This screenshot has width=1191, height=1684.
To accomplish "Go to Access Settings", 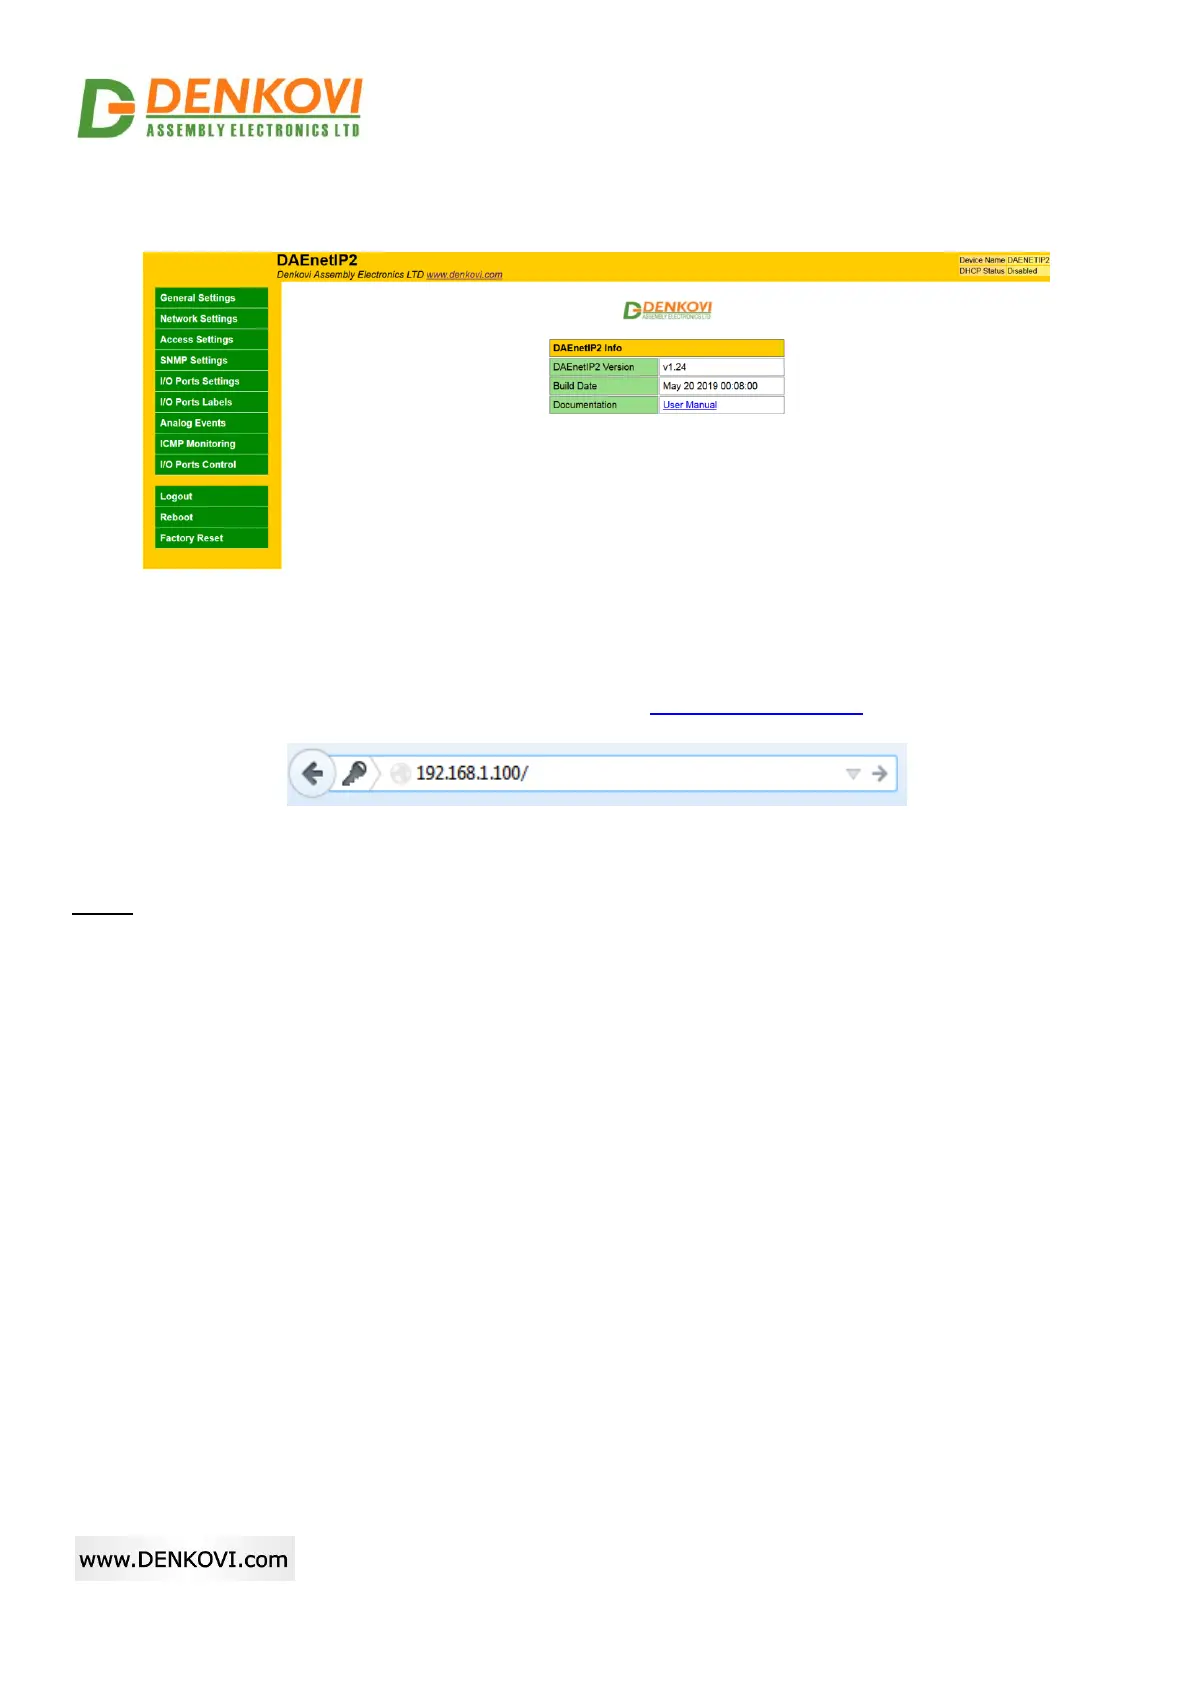I will [x=211, y=340].
